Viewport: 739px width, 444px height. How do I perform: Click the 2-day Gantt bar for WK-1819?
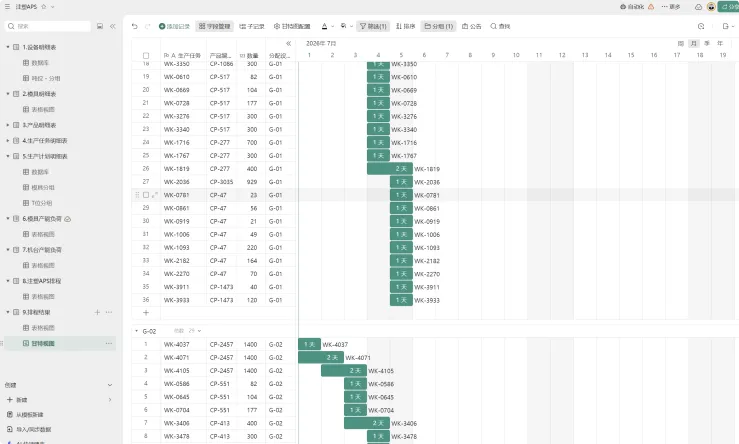390,169
